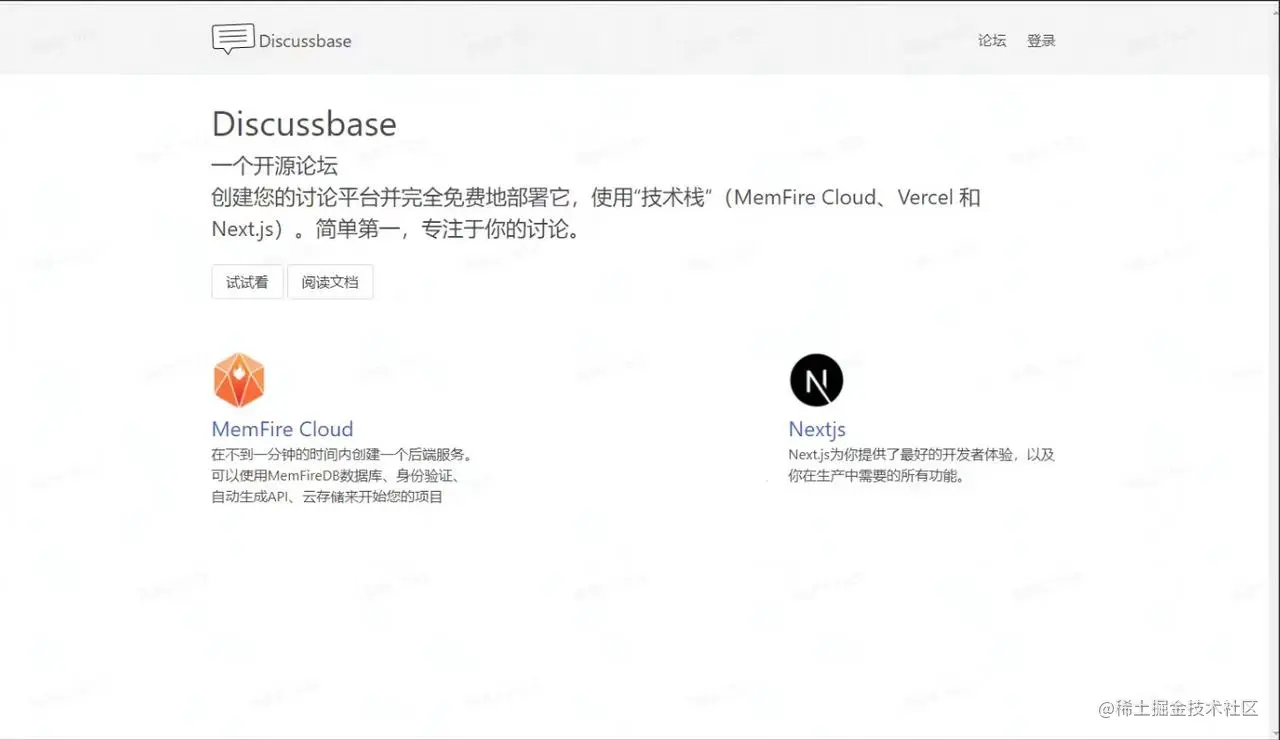Viewport: 1280px width, 740px height.
Task: Select the line 你在生产中需要的所有功能。
Action: pos(878,475)
